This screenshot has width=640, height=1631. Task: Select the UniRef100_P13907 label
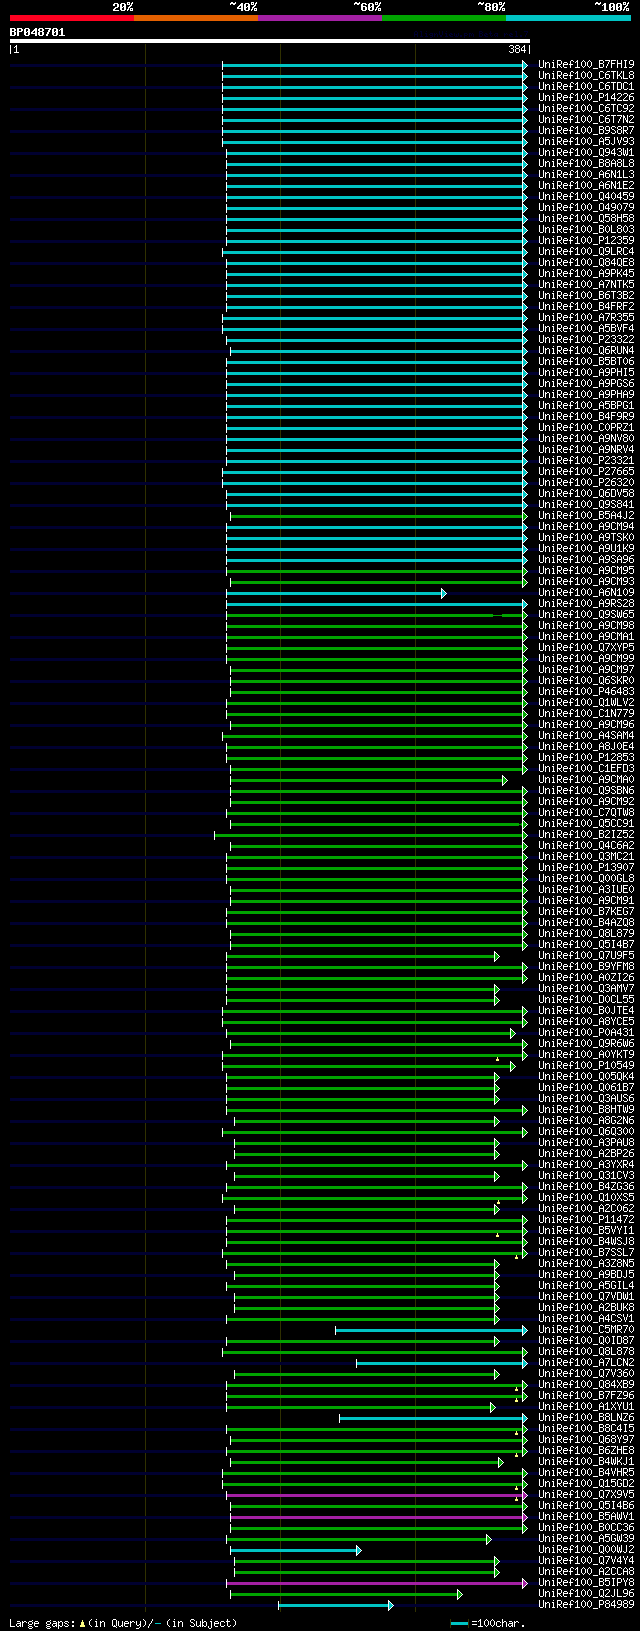(x=586, y=867)
